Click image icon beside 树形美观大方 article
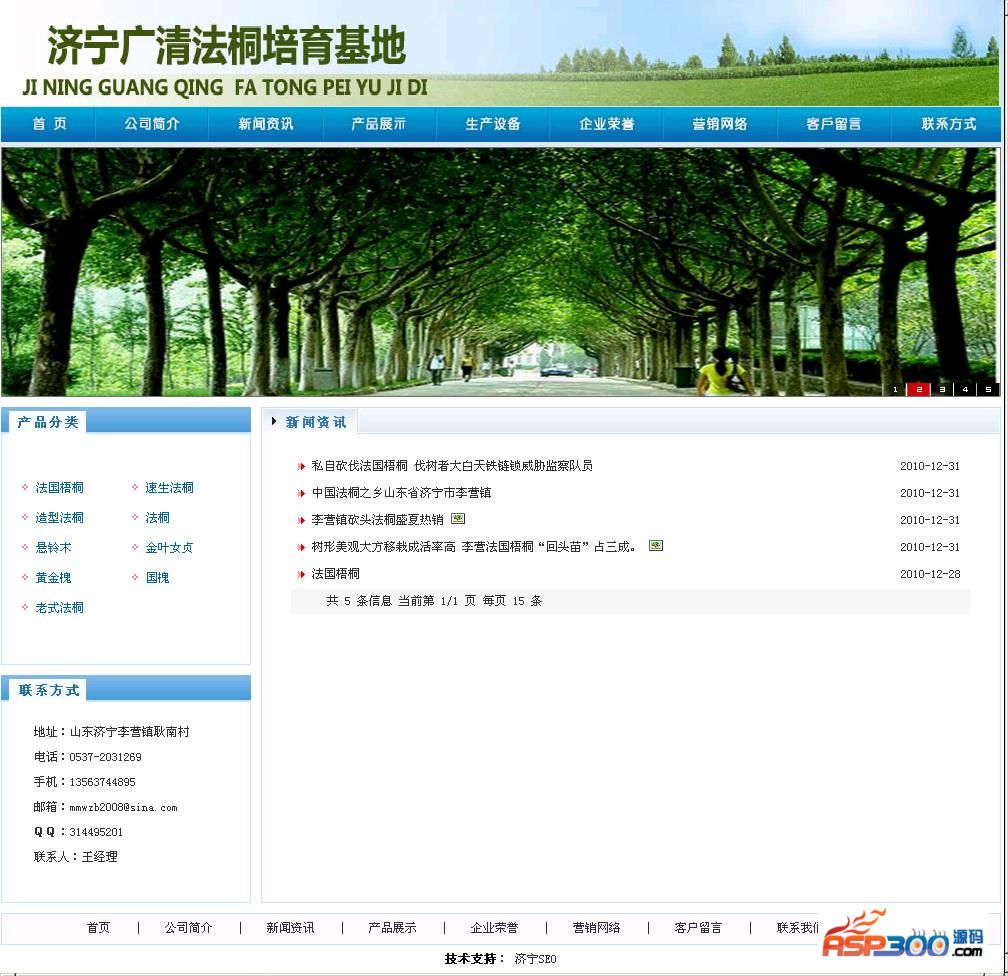1008x976 pixels. click(x=656, y=545)
